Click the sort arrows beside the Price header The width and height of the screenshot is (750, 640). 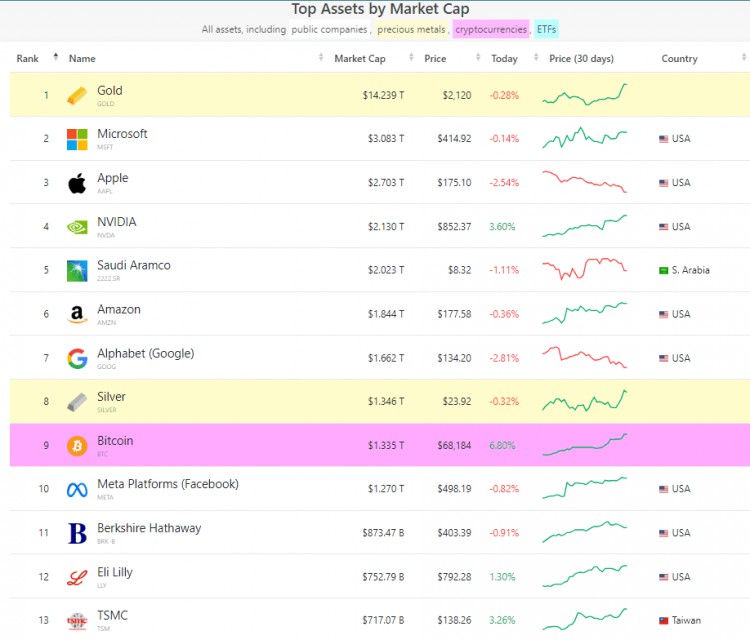478,57
